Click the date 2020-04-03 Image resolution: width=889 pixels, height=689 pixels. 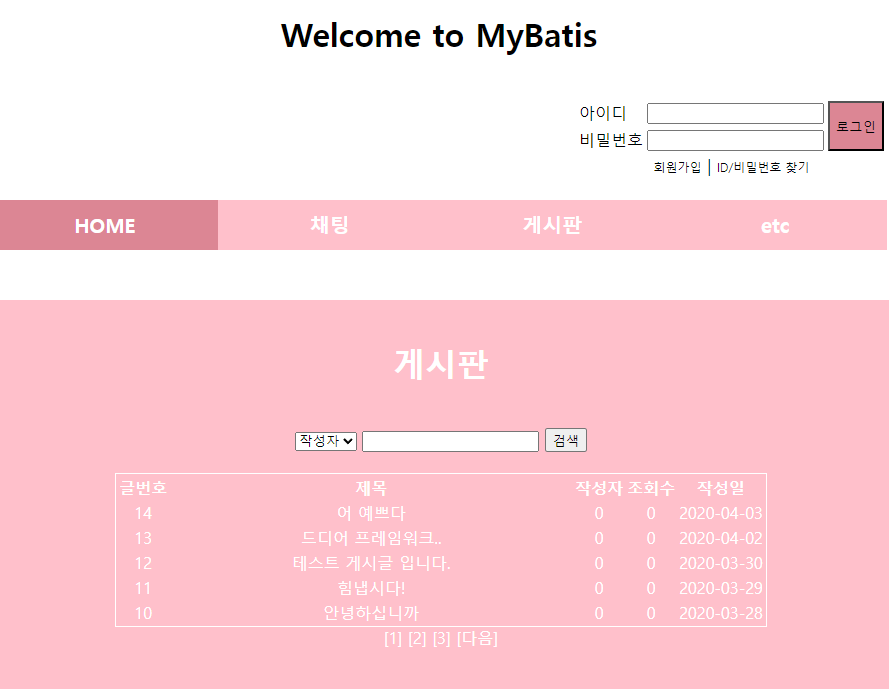click(x=721, y=513)
